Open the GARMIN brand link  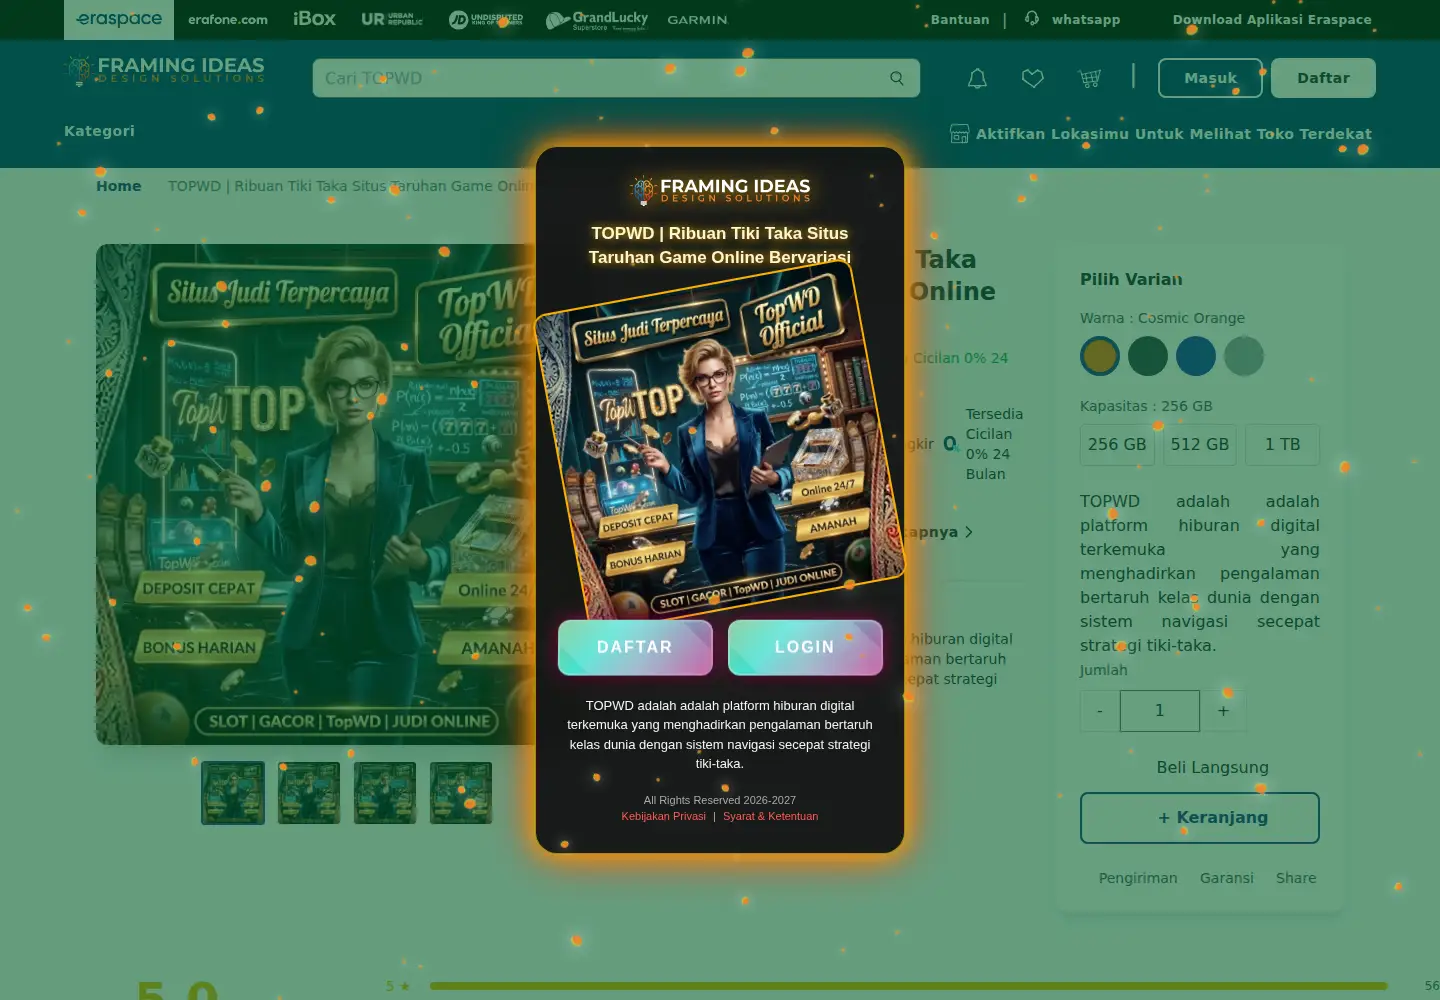point(697,19)
